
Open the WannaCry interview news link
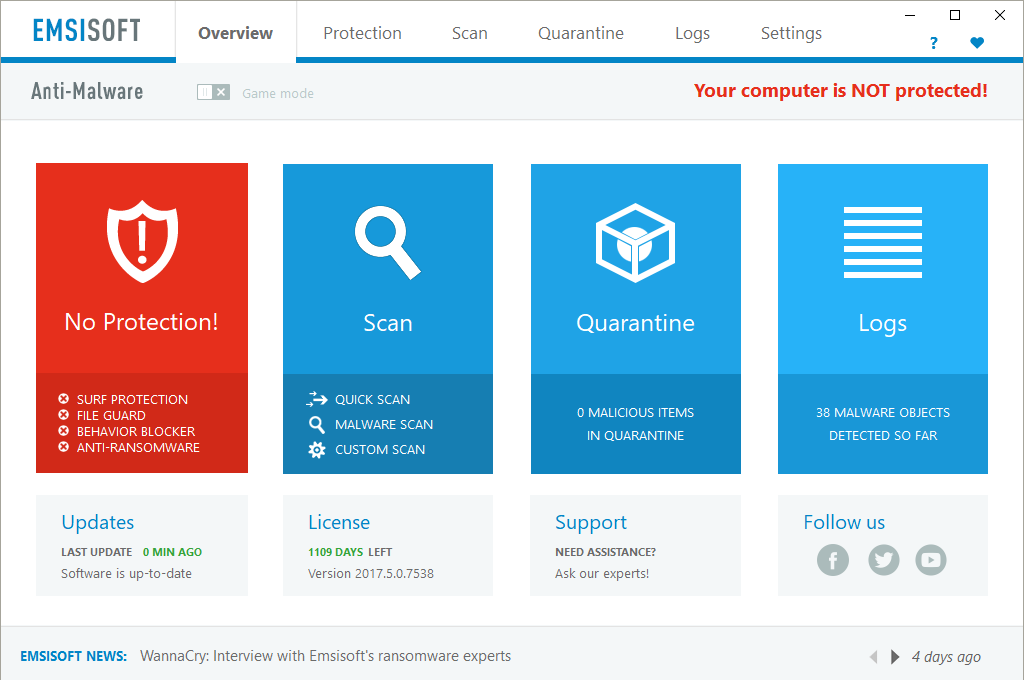325,656
